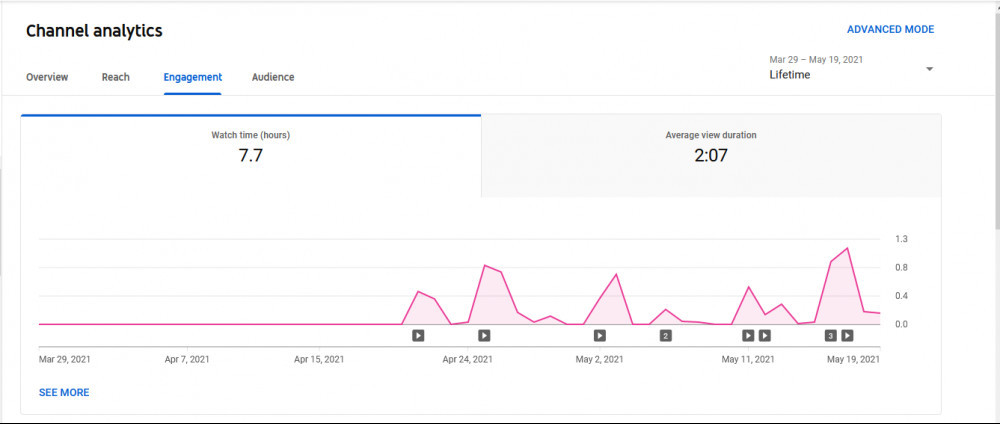This screenshot has width=1000, height=424.
Task: Click the video marker before Apr 24
Action: 484,335
